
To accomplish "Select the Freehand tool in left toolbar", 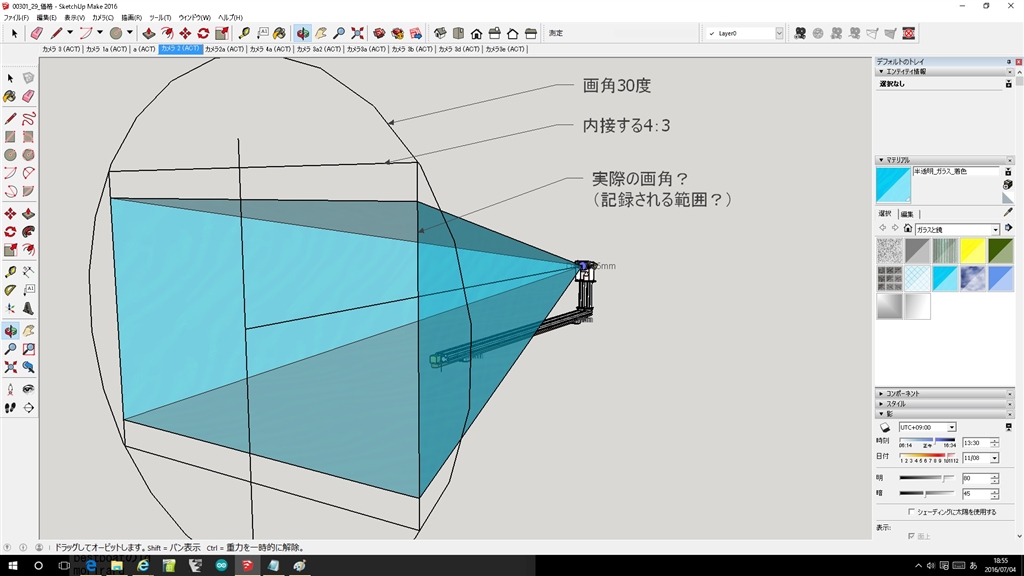I will 28,119.
